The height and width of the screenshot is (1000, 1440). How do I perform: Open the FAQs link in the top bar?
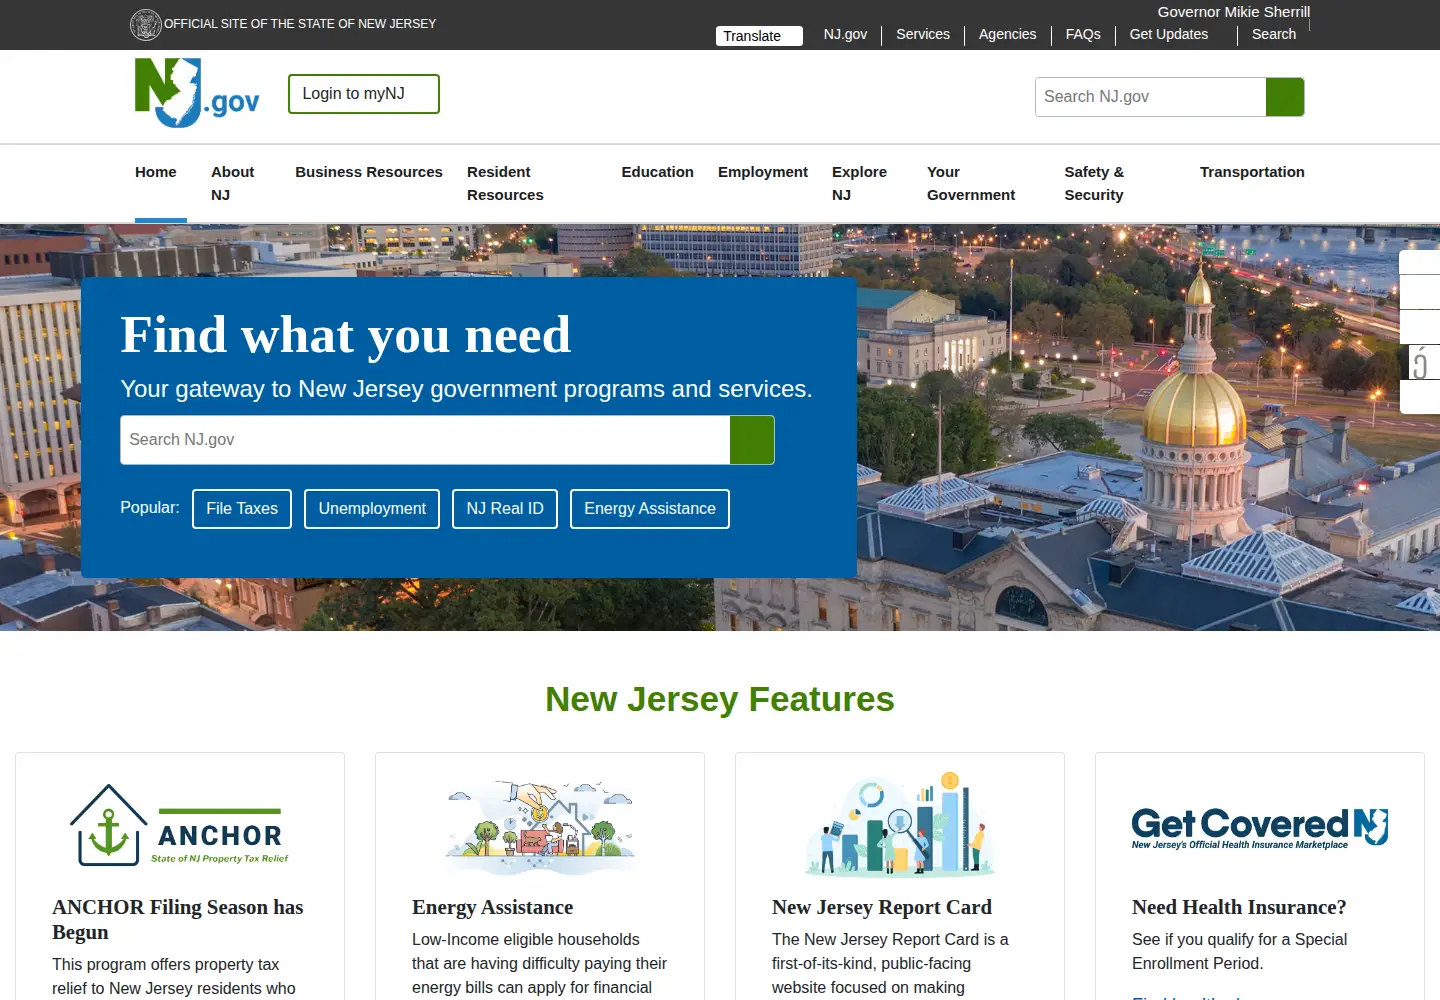point(1083,34)
